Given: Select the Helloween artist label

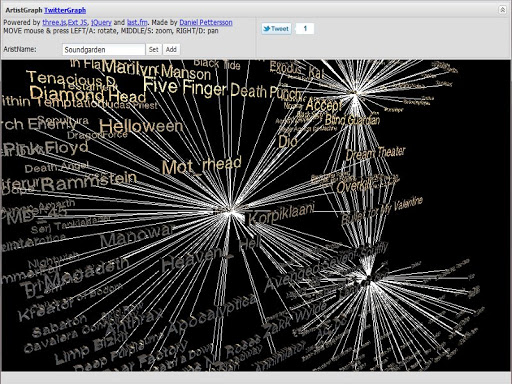Looking at the screenshot, I should 141,126.
